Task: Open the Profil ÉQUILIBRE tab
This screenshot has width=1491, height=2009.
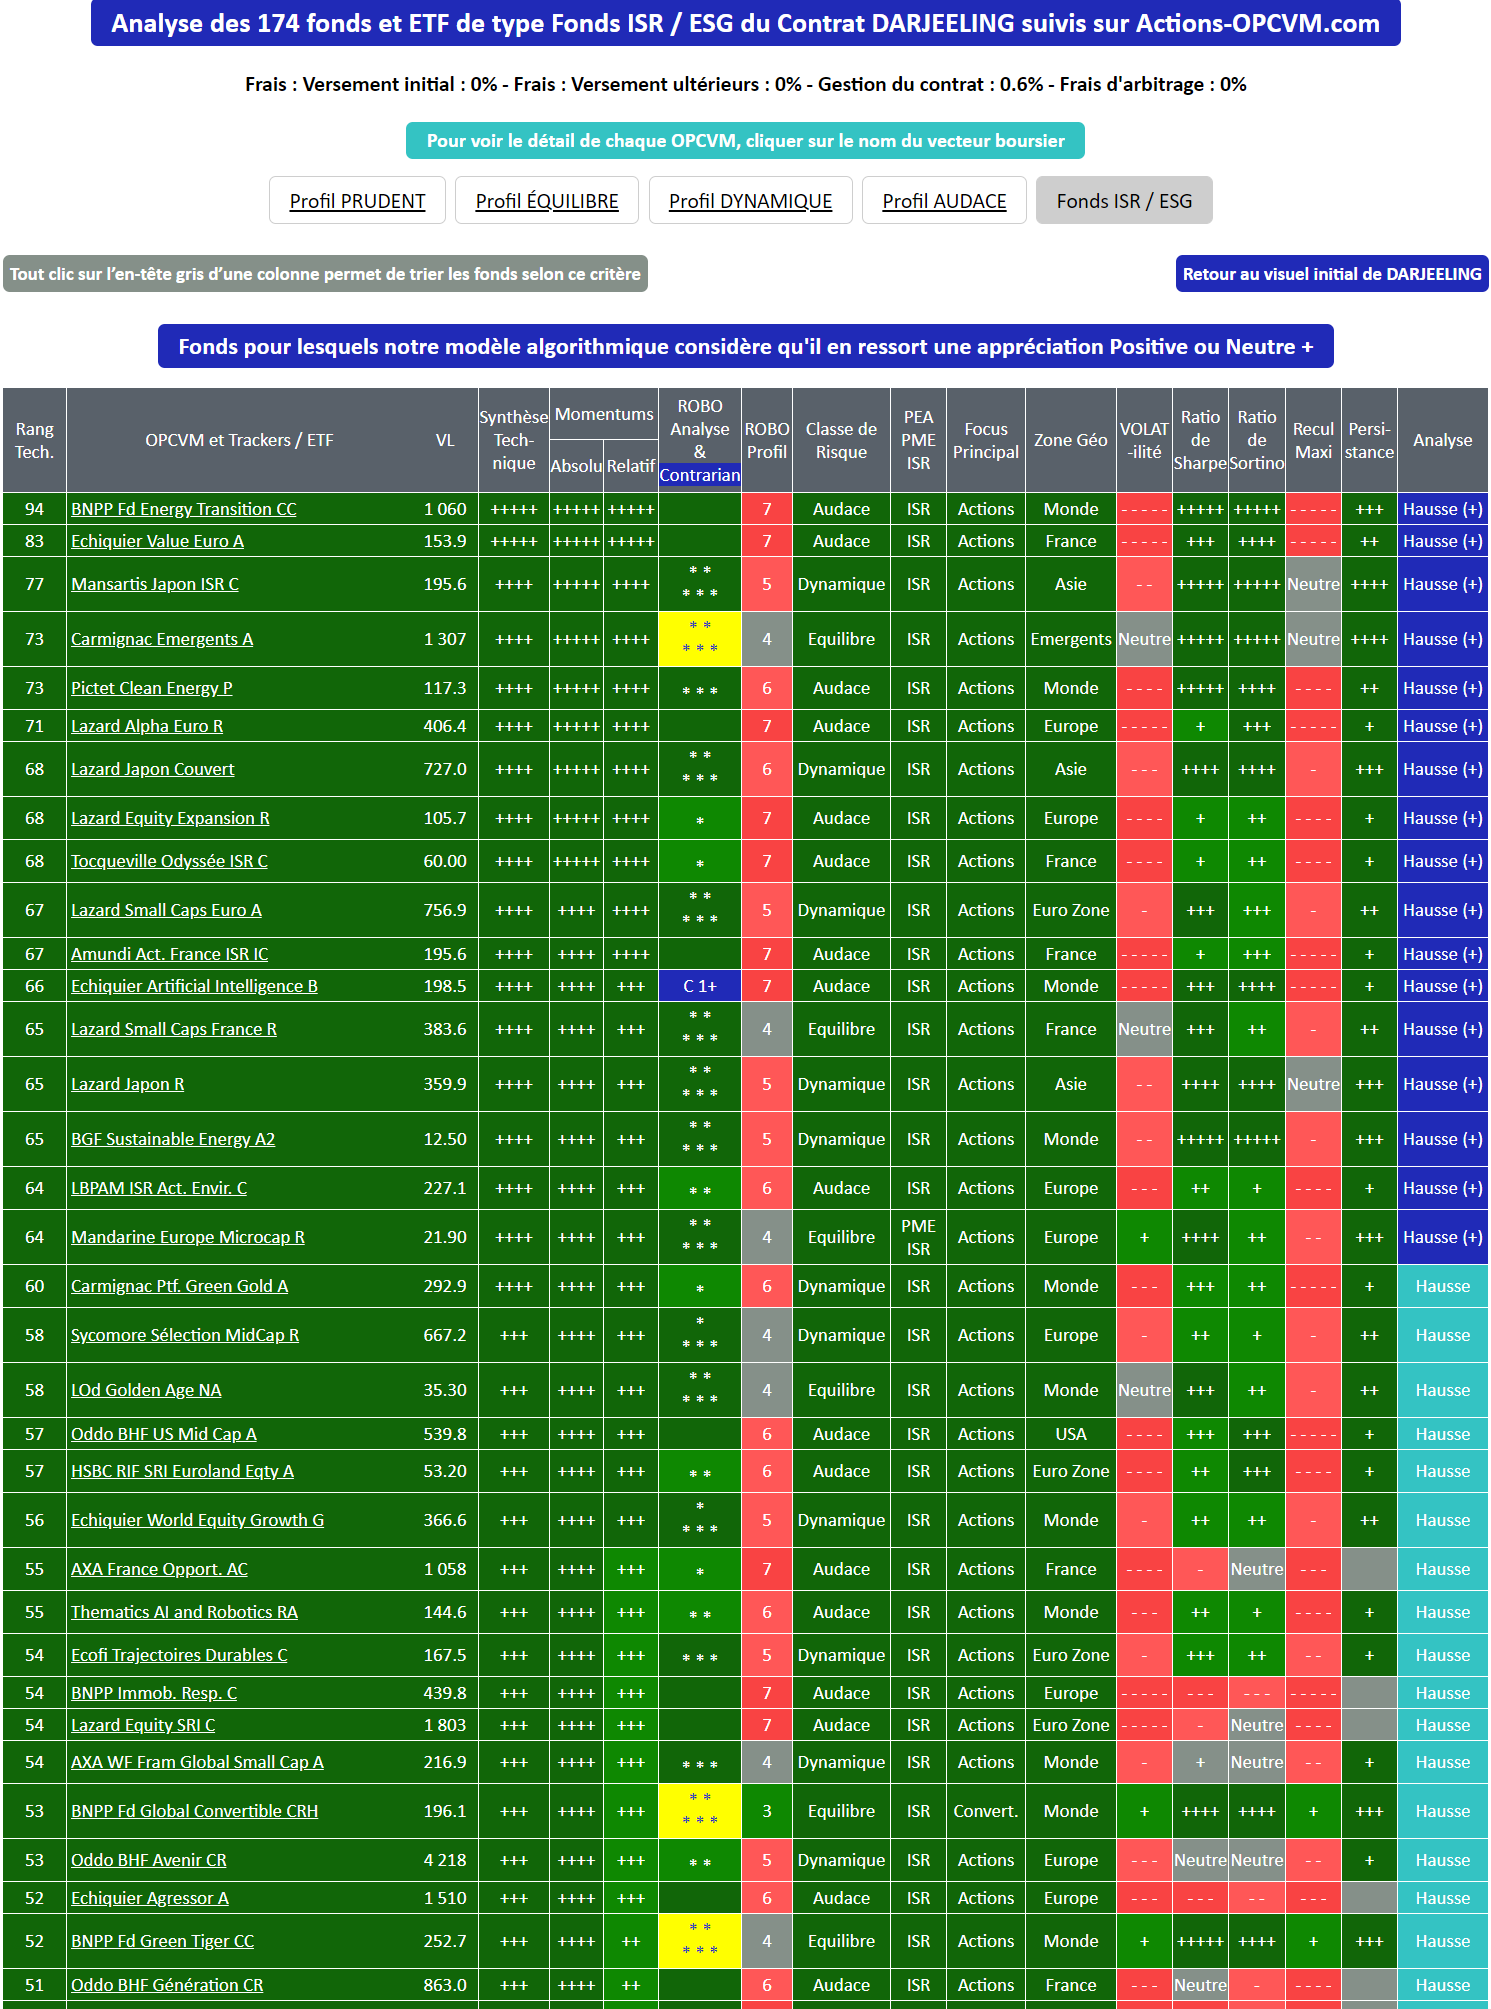Action: (x=547, y=201)
